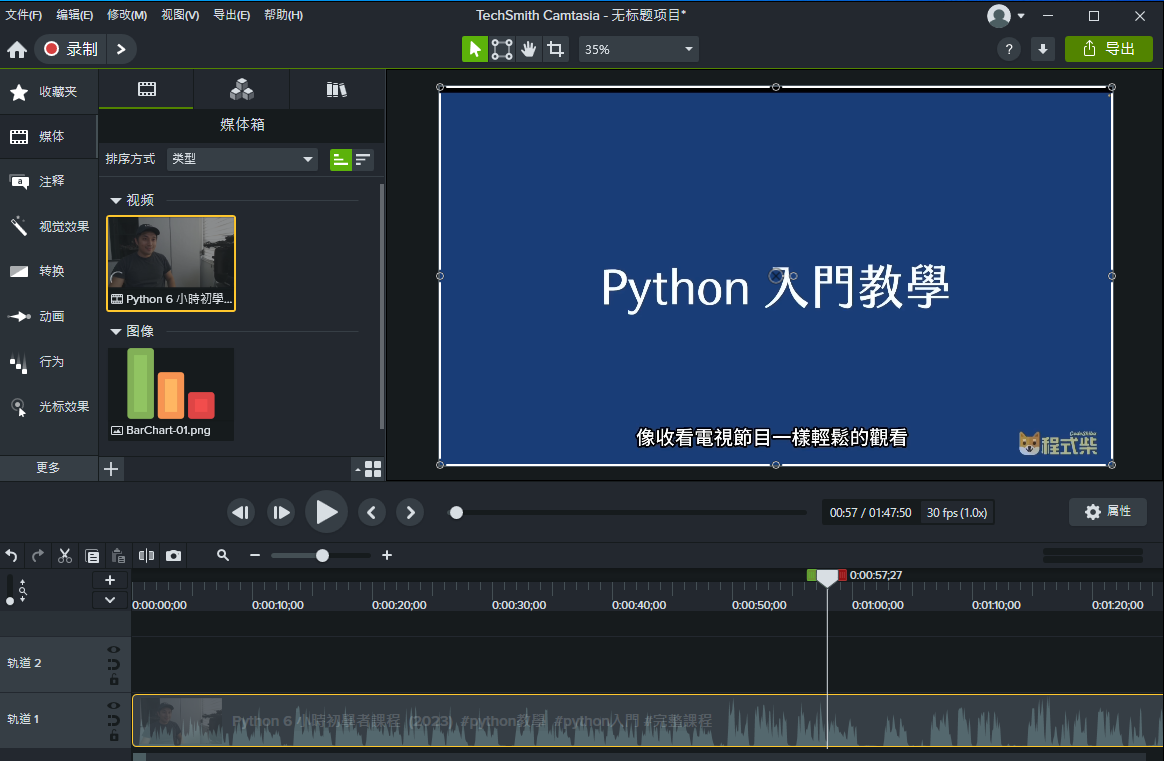Viewport: 1164px width, 761px height.
Task: Activate the Pan hand tool
Action: coord(528,49)
